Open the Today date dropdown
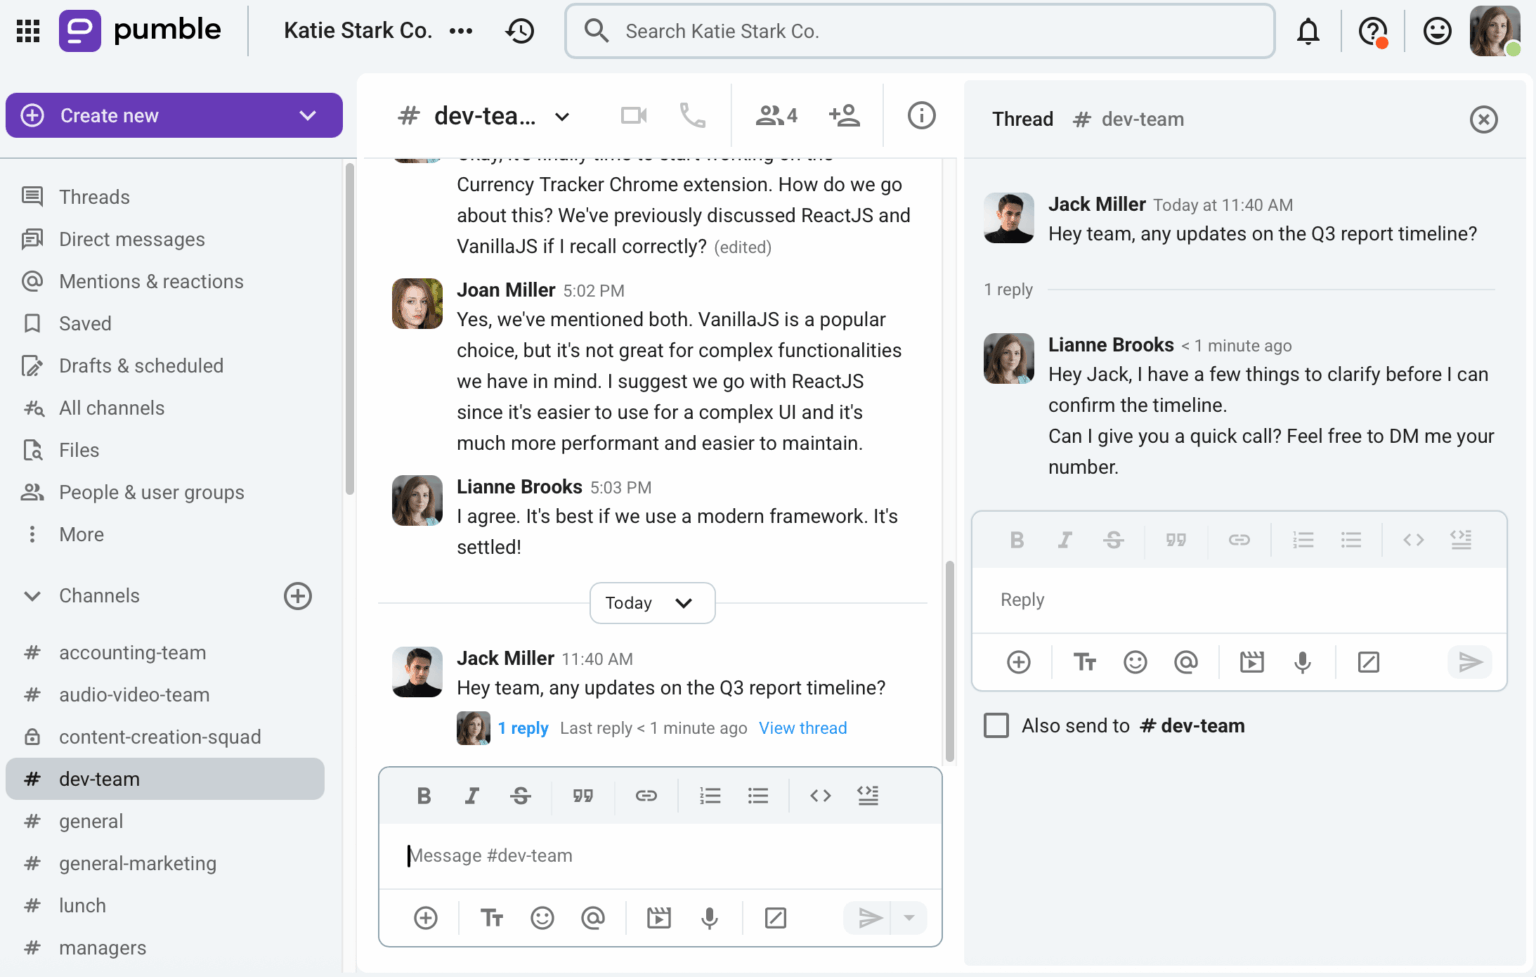The width and height of the screenshot is (1536, 977). click(651, 603)
